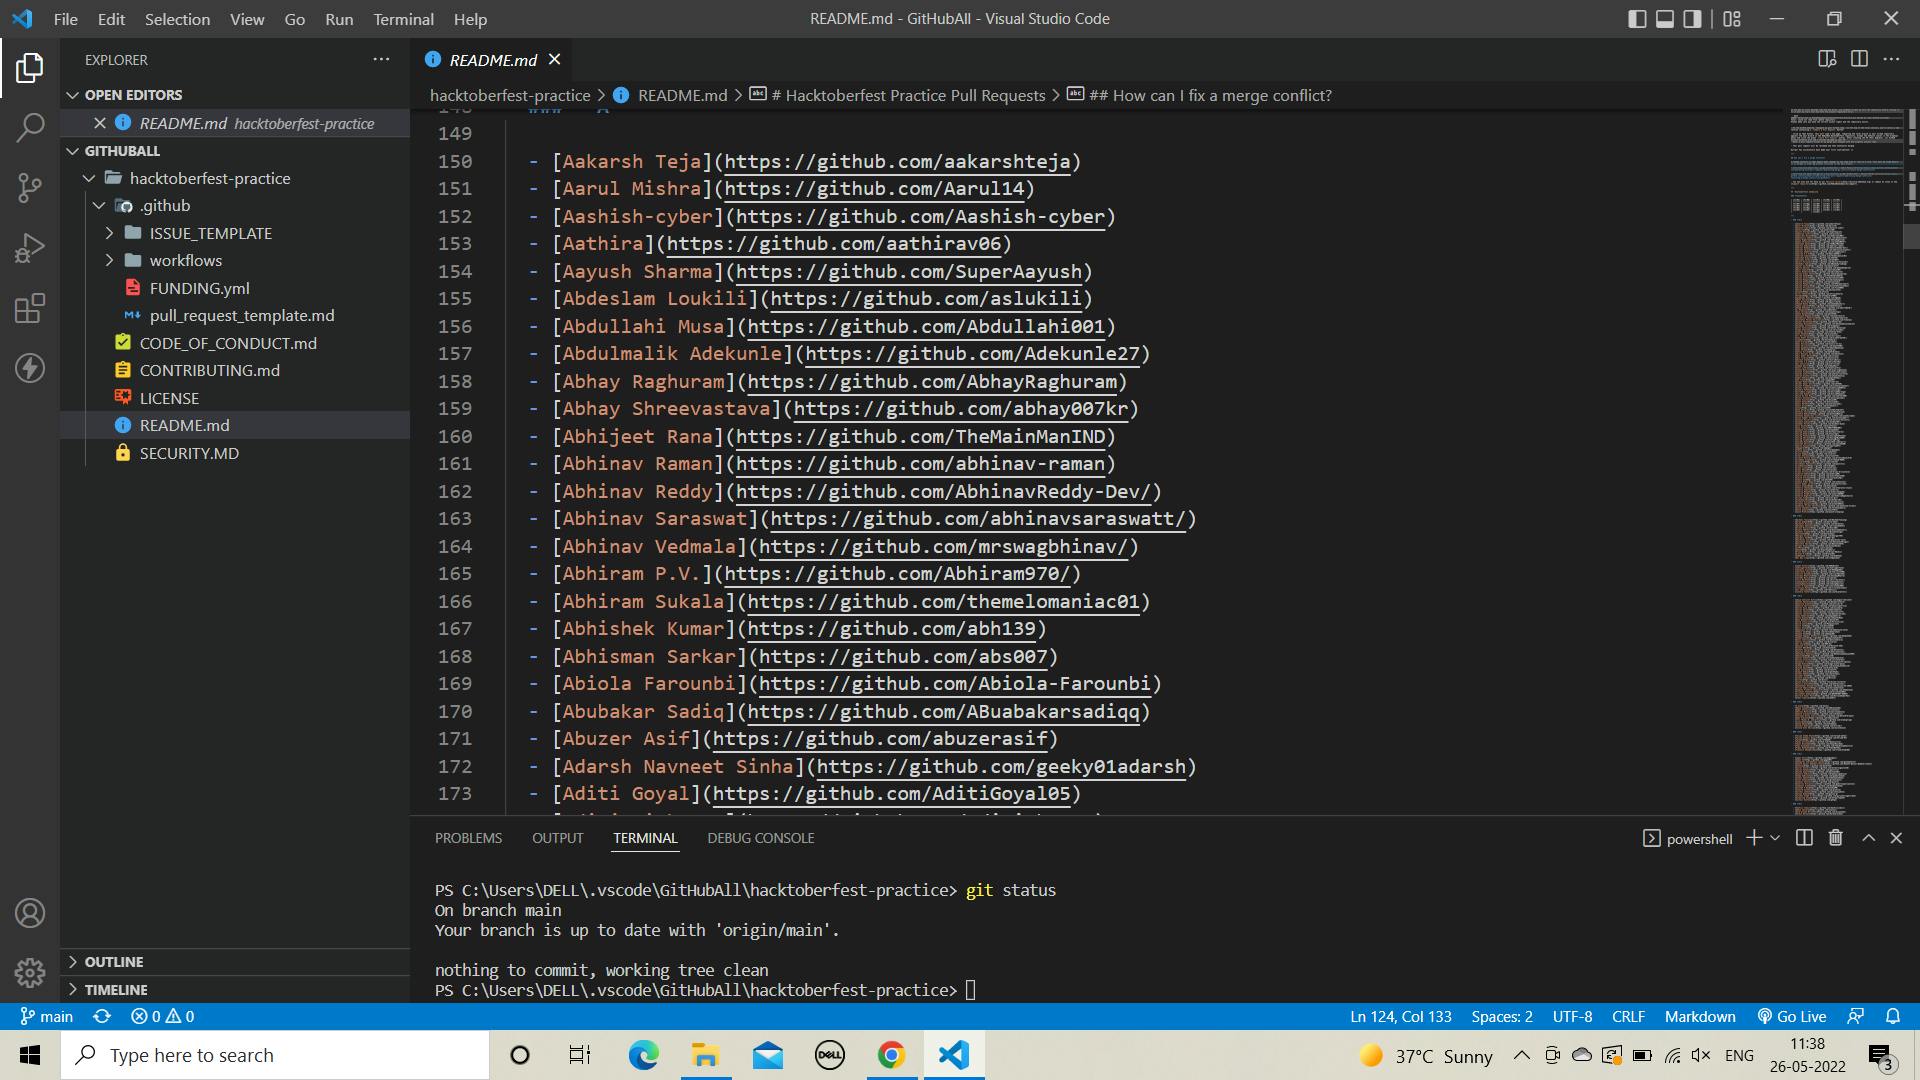The image size is (1920, 1080).
Task: Collapse the GITHUBALL workspace section
Action: point(235,151)
